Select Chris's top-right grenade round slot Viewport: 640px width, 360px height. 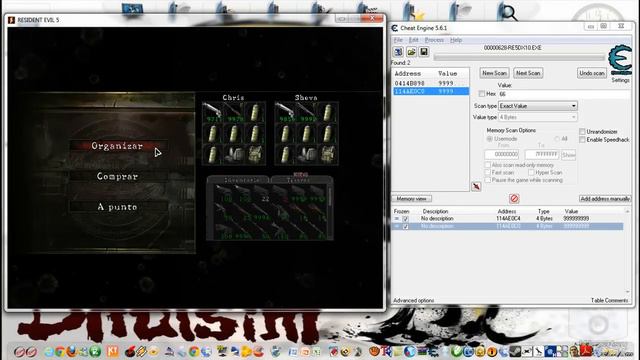pos(255,113)
